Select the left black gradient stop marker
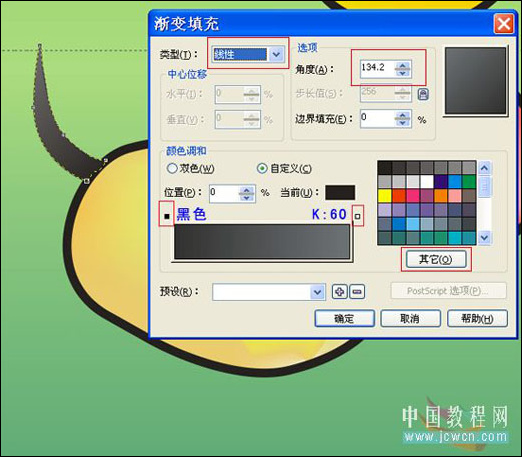This screenshot has height=457, width=522. click(x=167, y=216)
